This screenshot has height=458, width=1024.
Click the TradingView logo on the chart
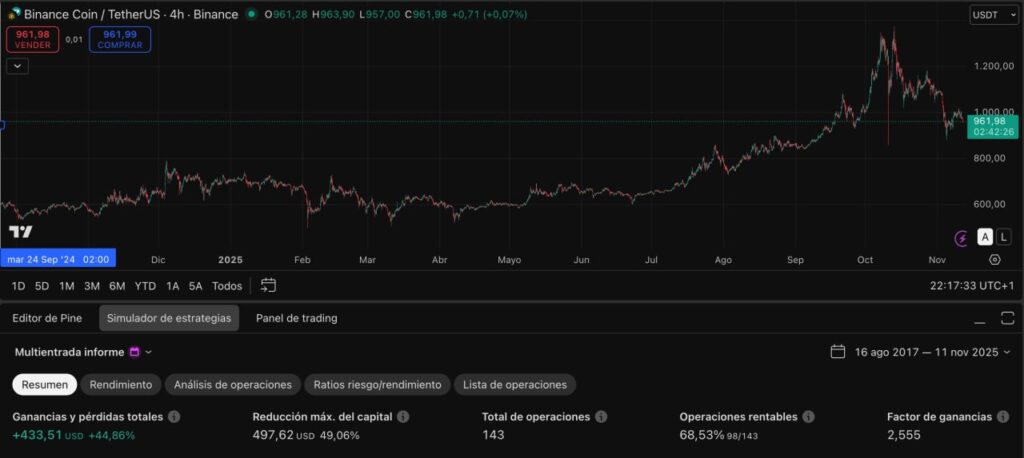pos(21,232)
